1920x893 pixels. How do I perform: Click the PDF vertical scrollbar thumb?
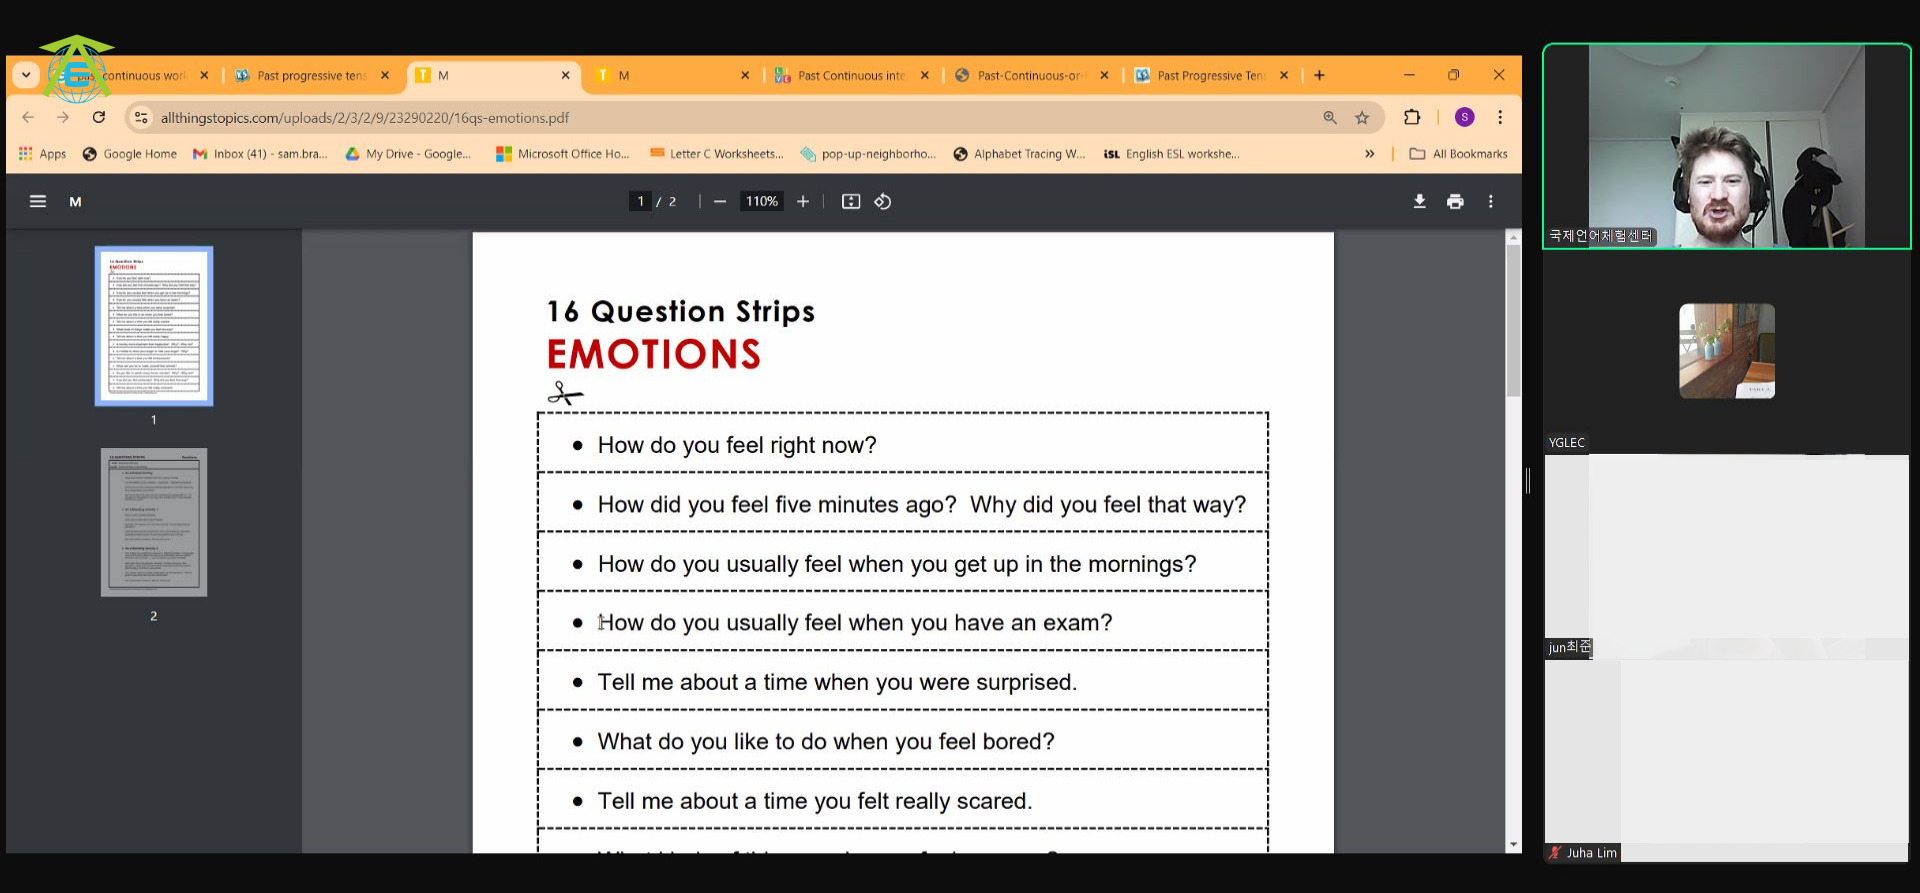tap(1513, 320)
